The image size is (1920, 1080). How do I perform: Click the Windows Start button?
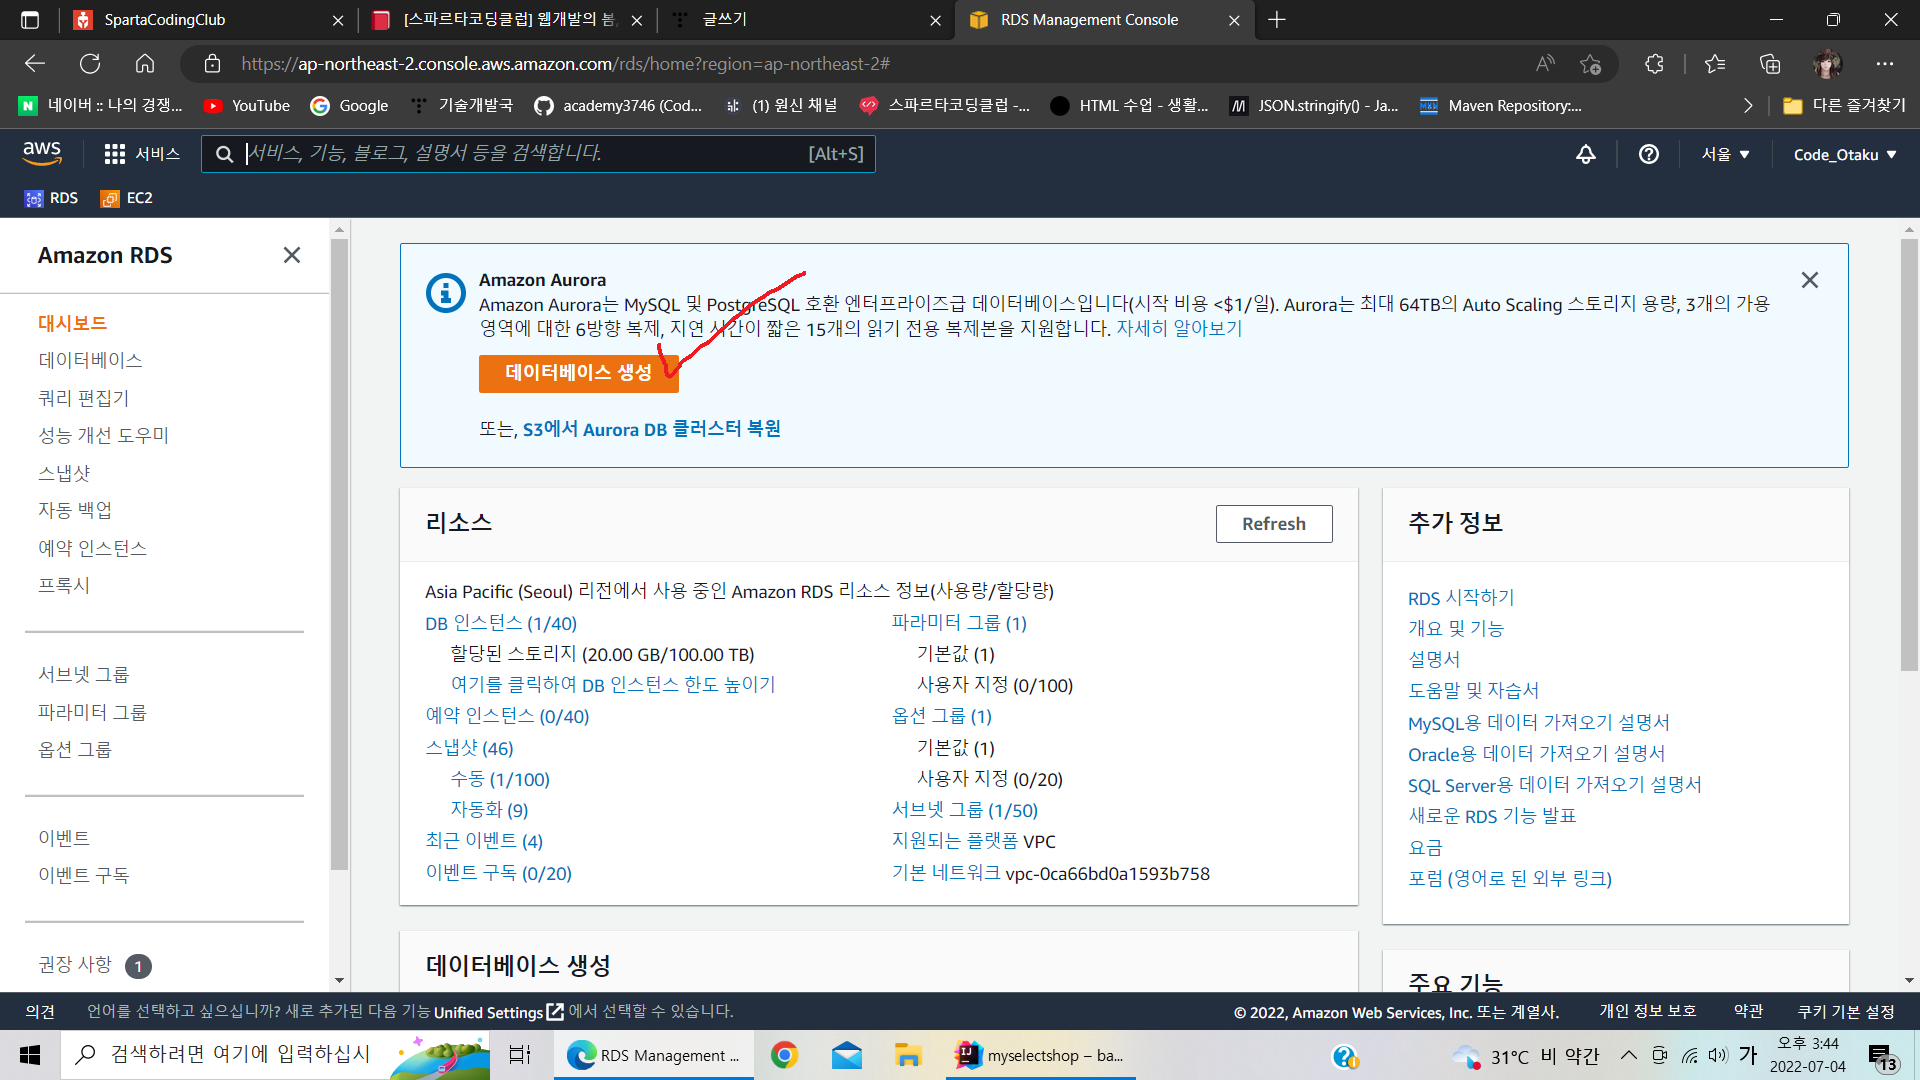30,1055
